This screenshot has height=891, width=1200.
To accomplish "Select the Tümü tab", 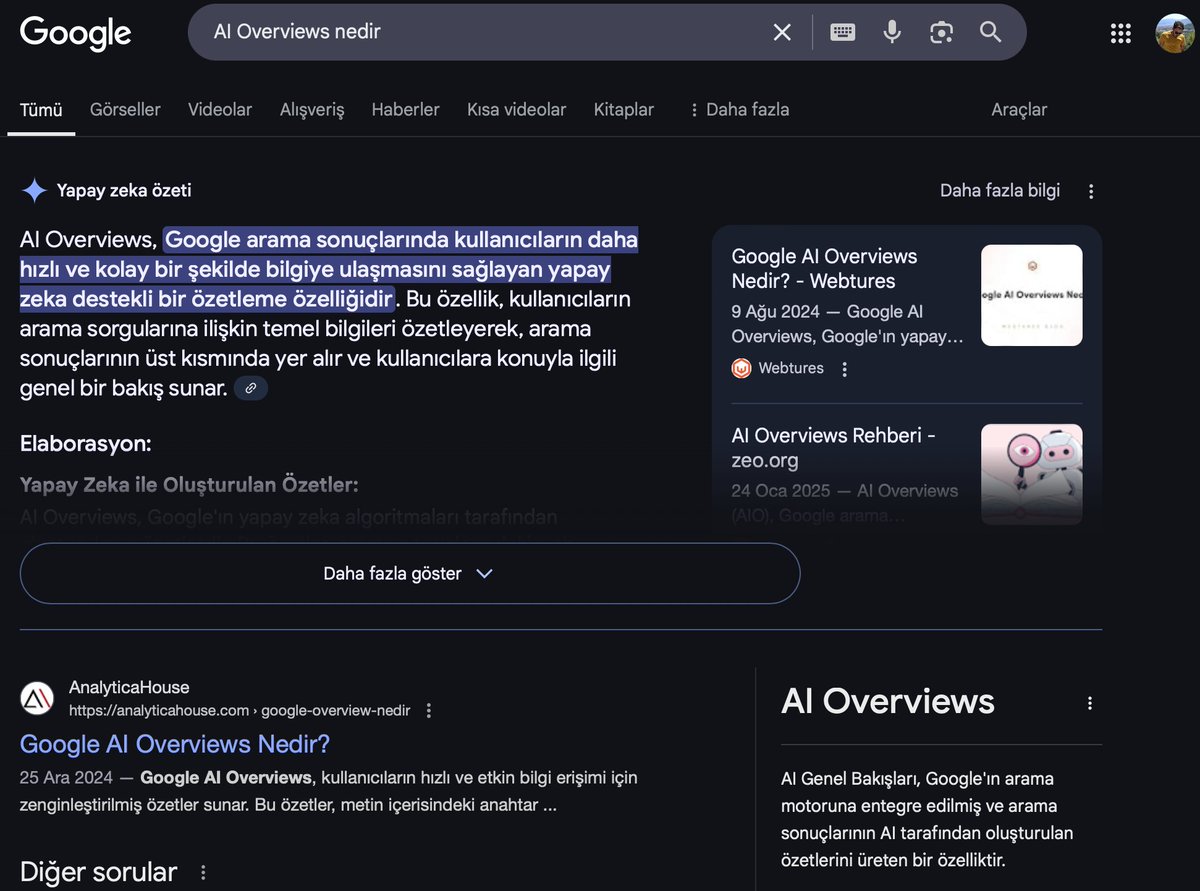I will (x=41, y=110).
